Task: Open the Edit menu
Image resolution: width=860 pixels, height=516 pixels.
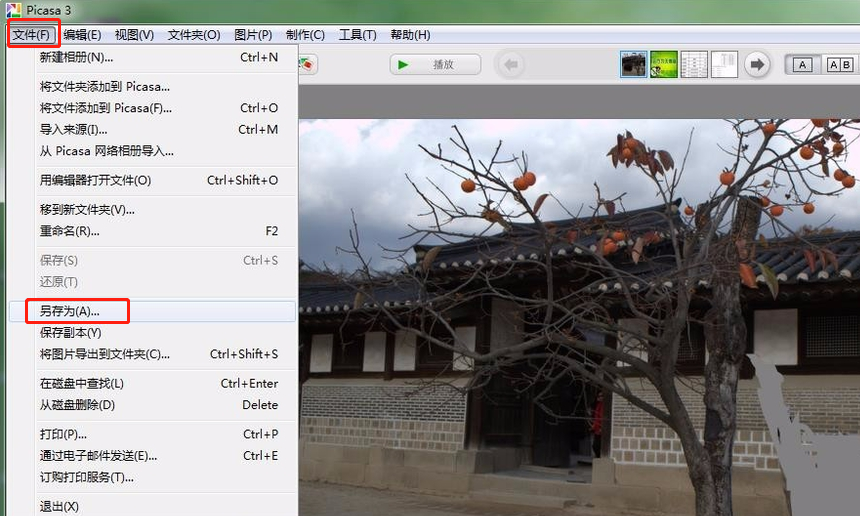Action: click(x=82, y=35)
